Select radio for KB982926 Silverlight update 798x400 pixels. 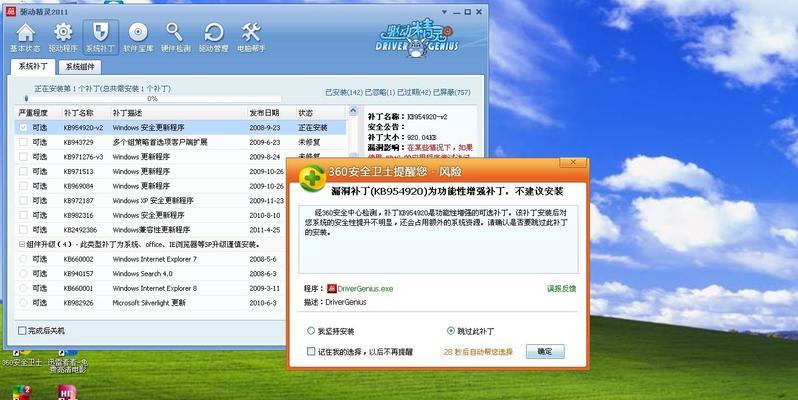pos(23,303)
